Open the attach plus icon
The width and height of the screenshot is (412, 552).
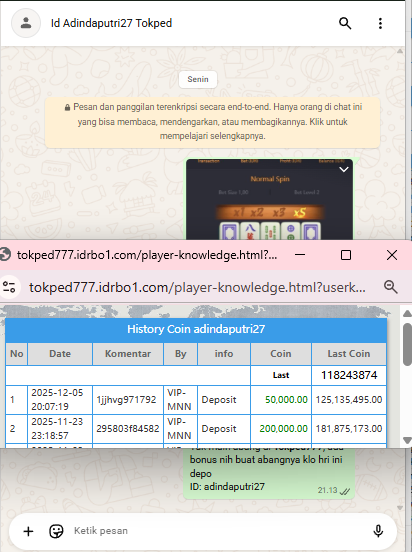(28, 531)
